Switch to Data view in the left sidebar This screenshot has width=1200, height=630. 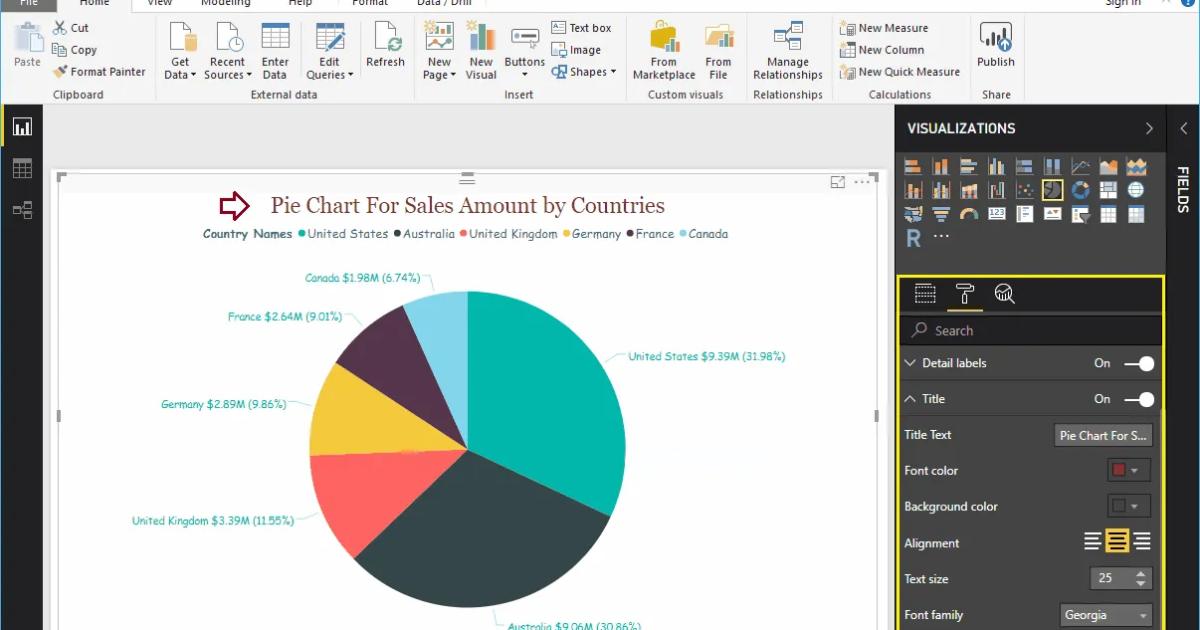(22, 167)
